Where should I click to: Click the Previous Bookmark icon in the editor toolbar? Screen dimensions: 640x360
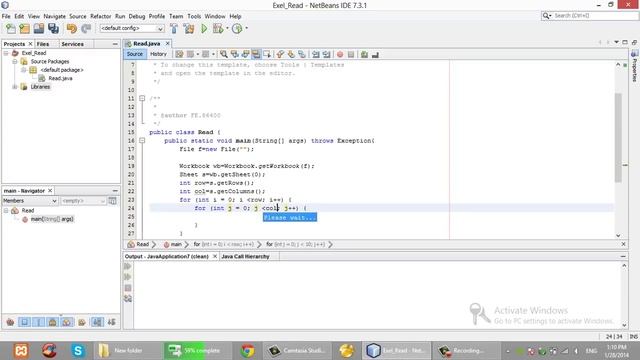[280, 54]
